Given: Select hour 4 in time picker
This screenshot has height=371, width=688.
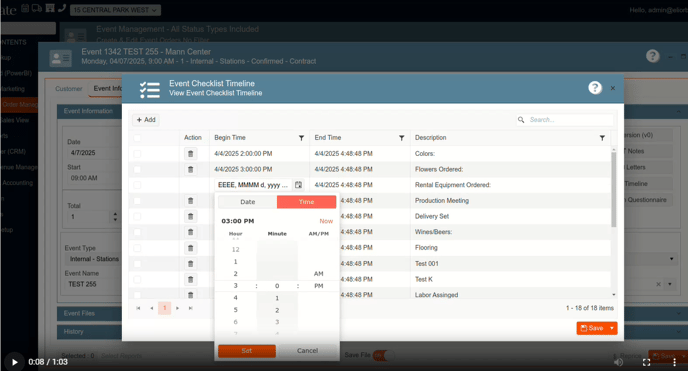Looking at the screenshot, I should click(x=236, y=298).
